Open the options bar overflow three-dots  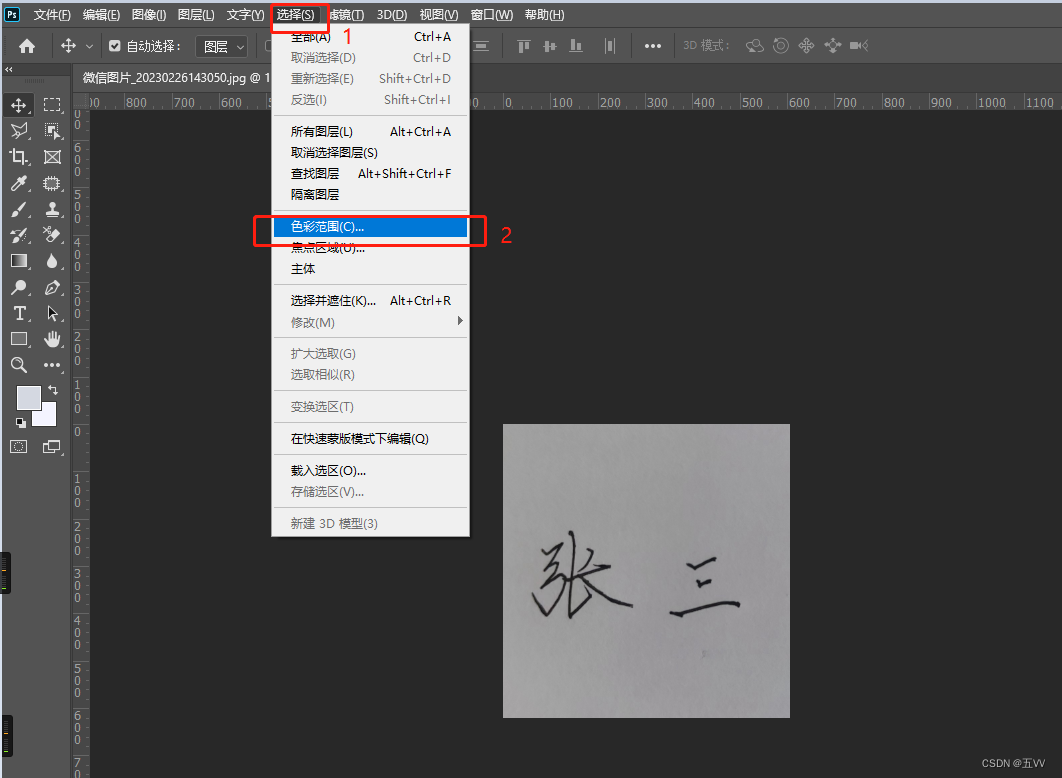[x=653, y=46]
